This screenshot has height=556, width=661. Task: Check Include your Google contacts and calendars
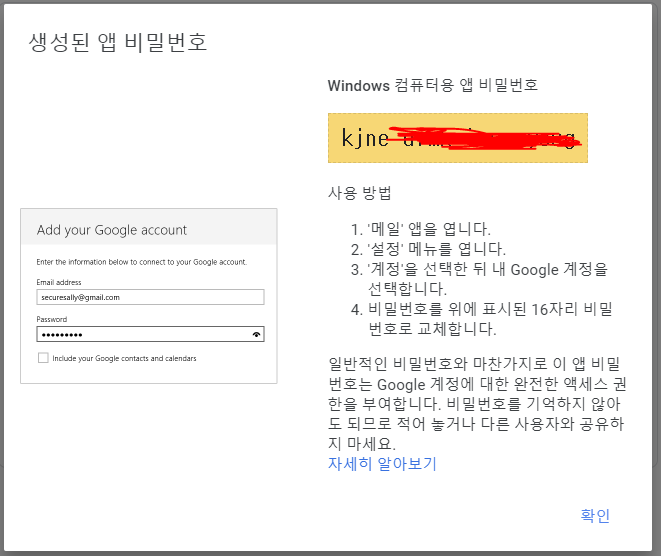(x=43, y=358)
